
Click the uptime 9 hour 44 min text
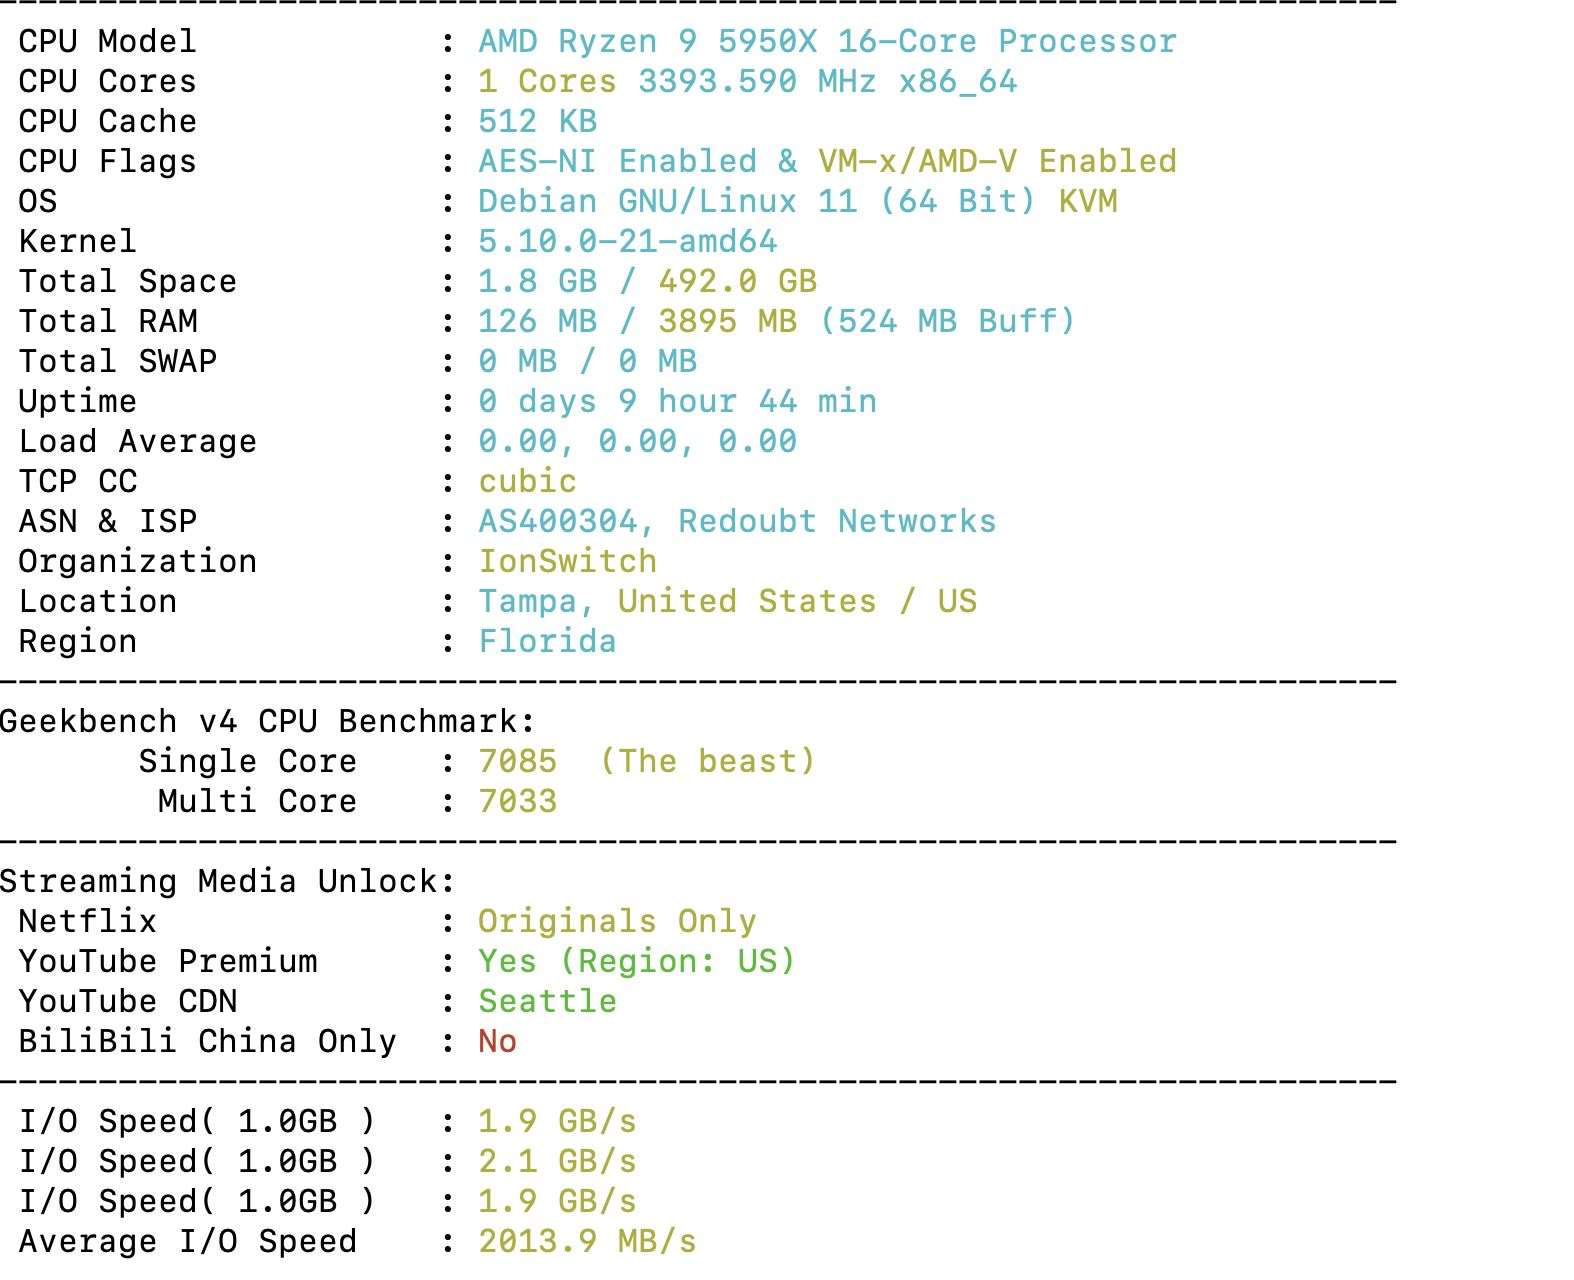pos(747,402)
